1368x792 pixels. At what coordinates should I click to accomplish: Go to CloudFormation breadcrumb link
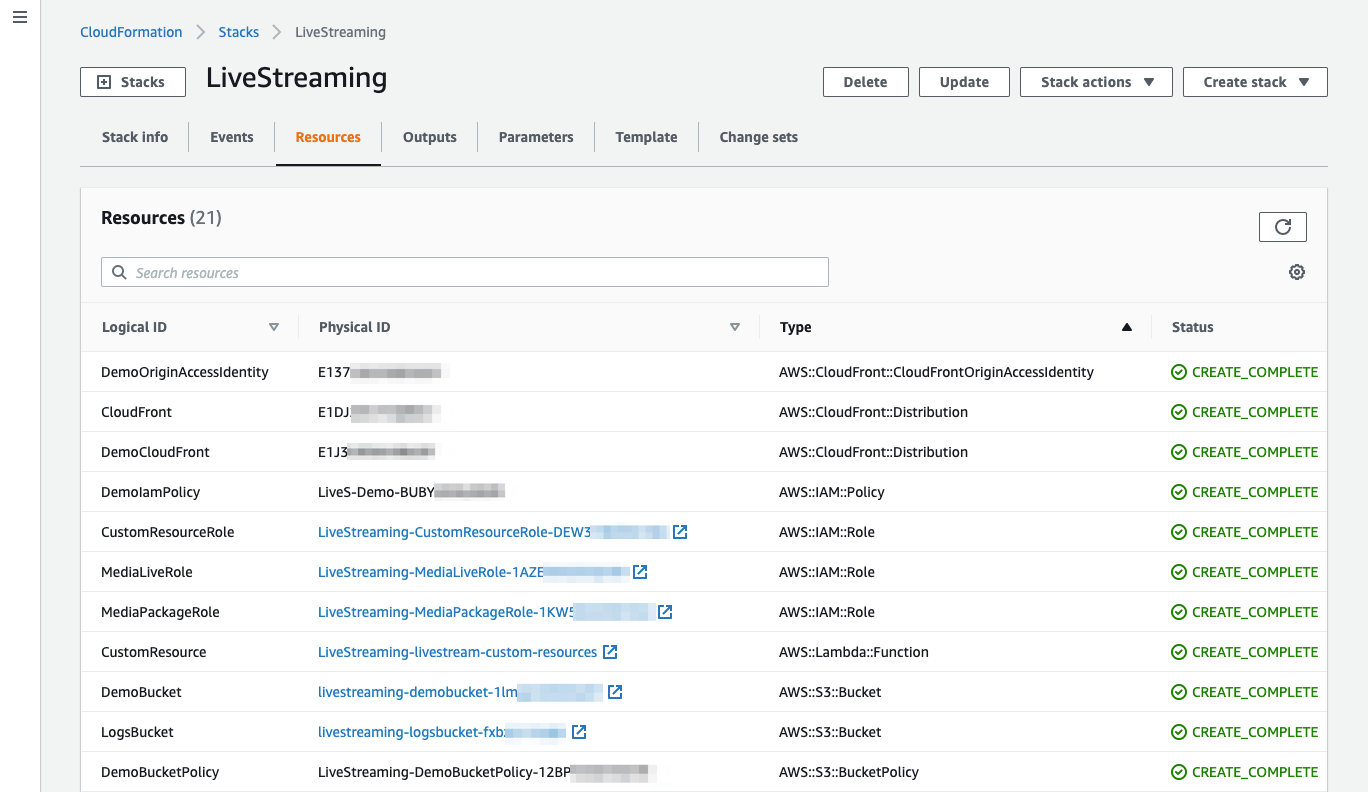click(131, 32)
